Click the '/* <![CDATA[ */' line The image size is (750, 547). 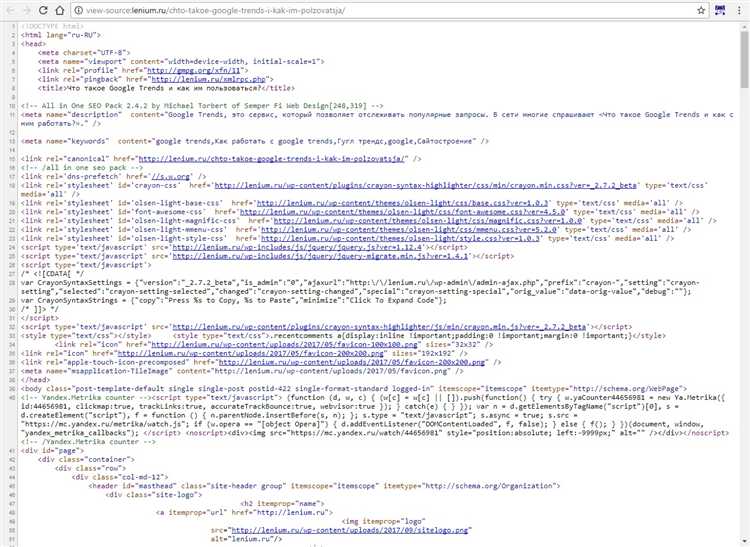click(52, 274)
